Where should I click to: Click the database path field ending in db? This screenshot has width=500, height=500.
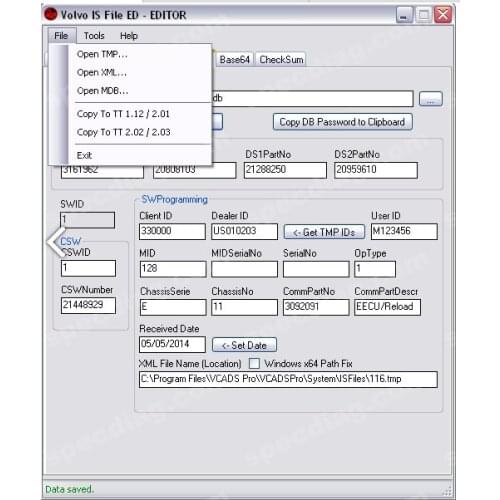(x=312, y=99)
